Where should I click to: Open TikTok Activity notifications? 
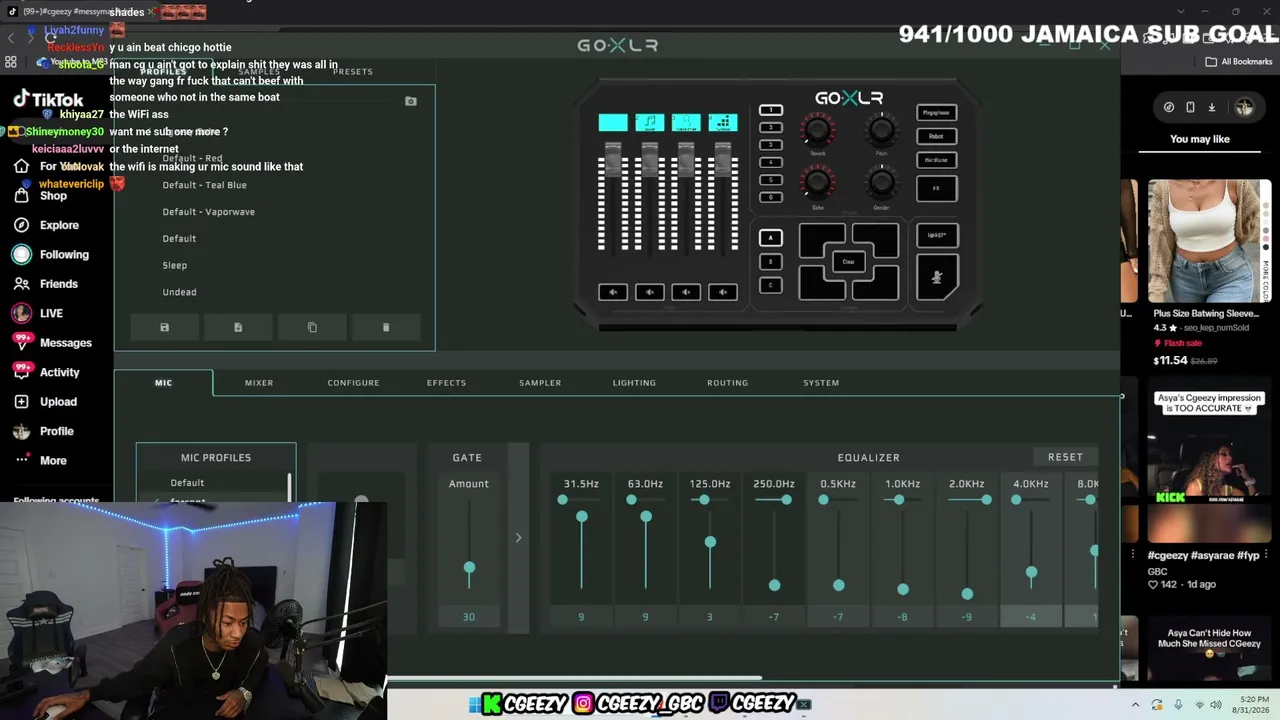[59, 372]
